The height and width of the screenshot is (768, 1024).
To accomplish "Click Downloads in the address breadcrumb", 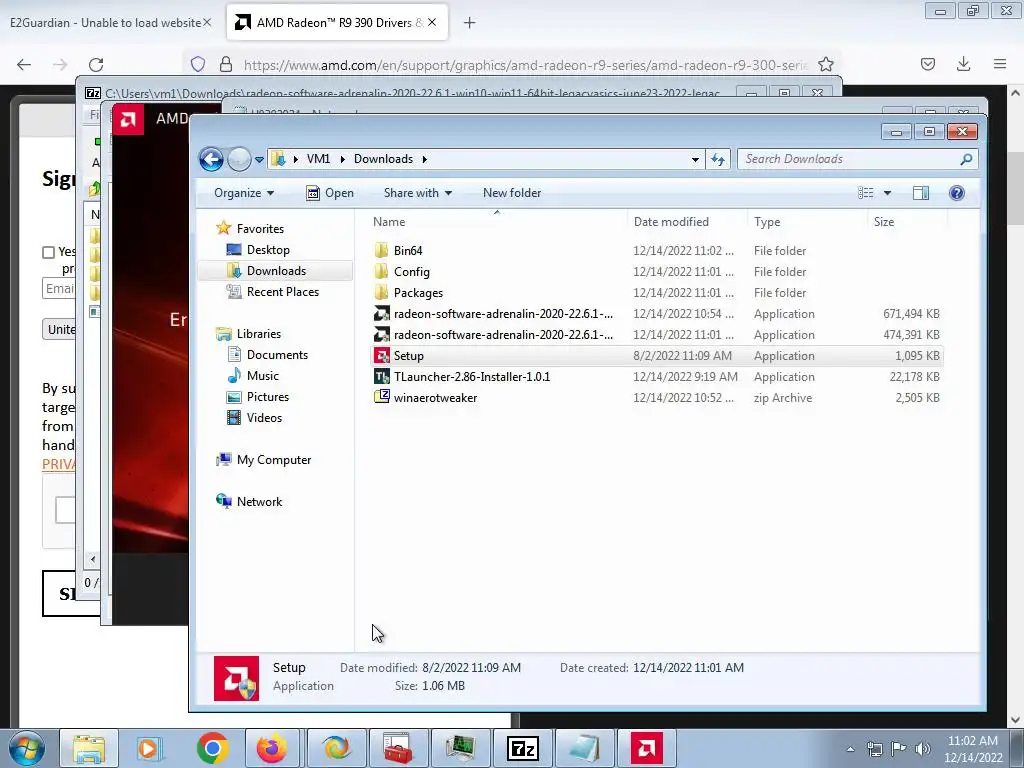I will click(x=383, y=159).
